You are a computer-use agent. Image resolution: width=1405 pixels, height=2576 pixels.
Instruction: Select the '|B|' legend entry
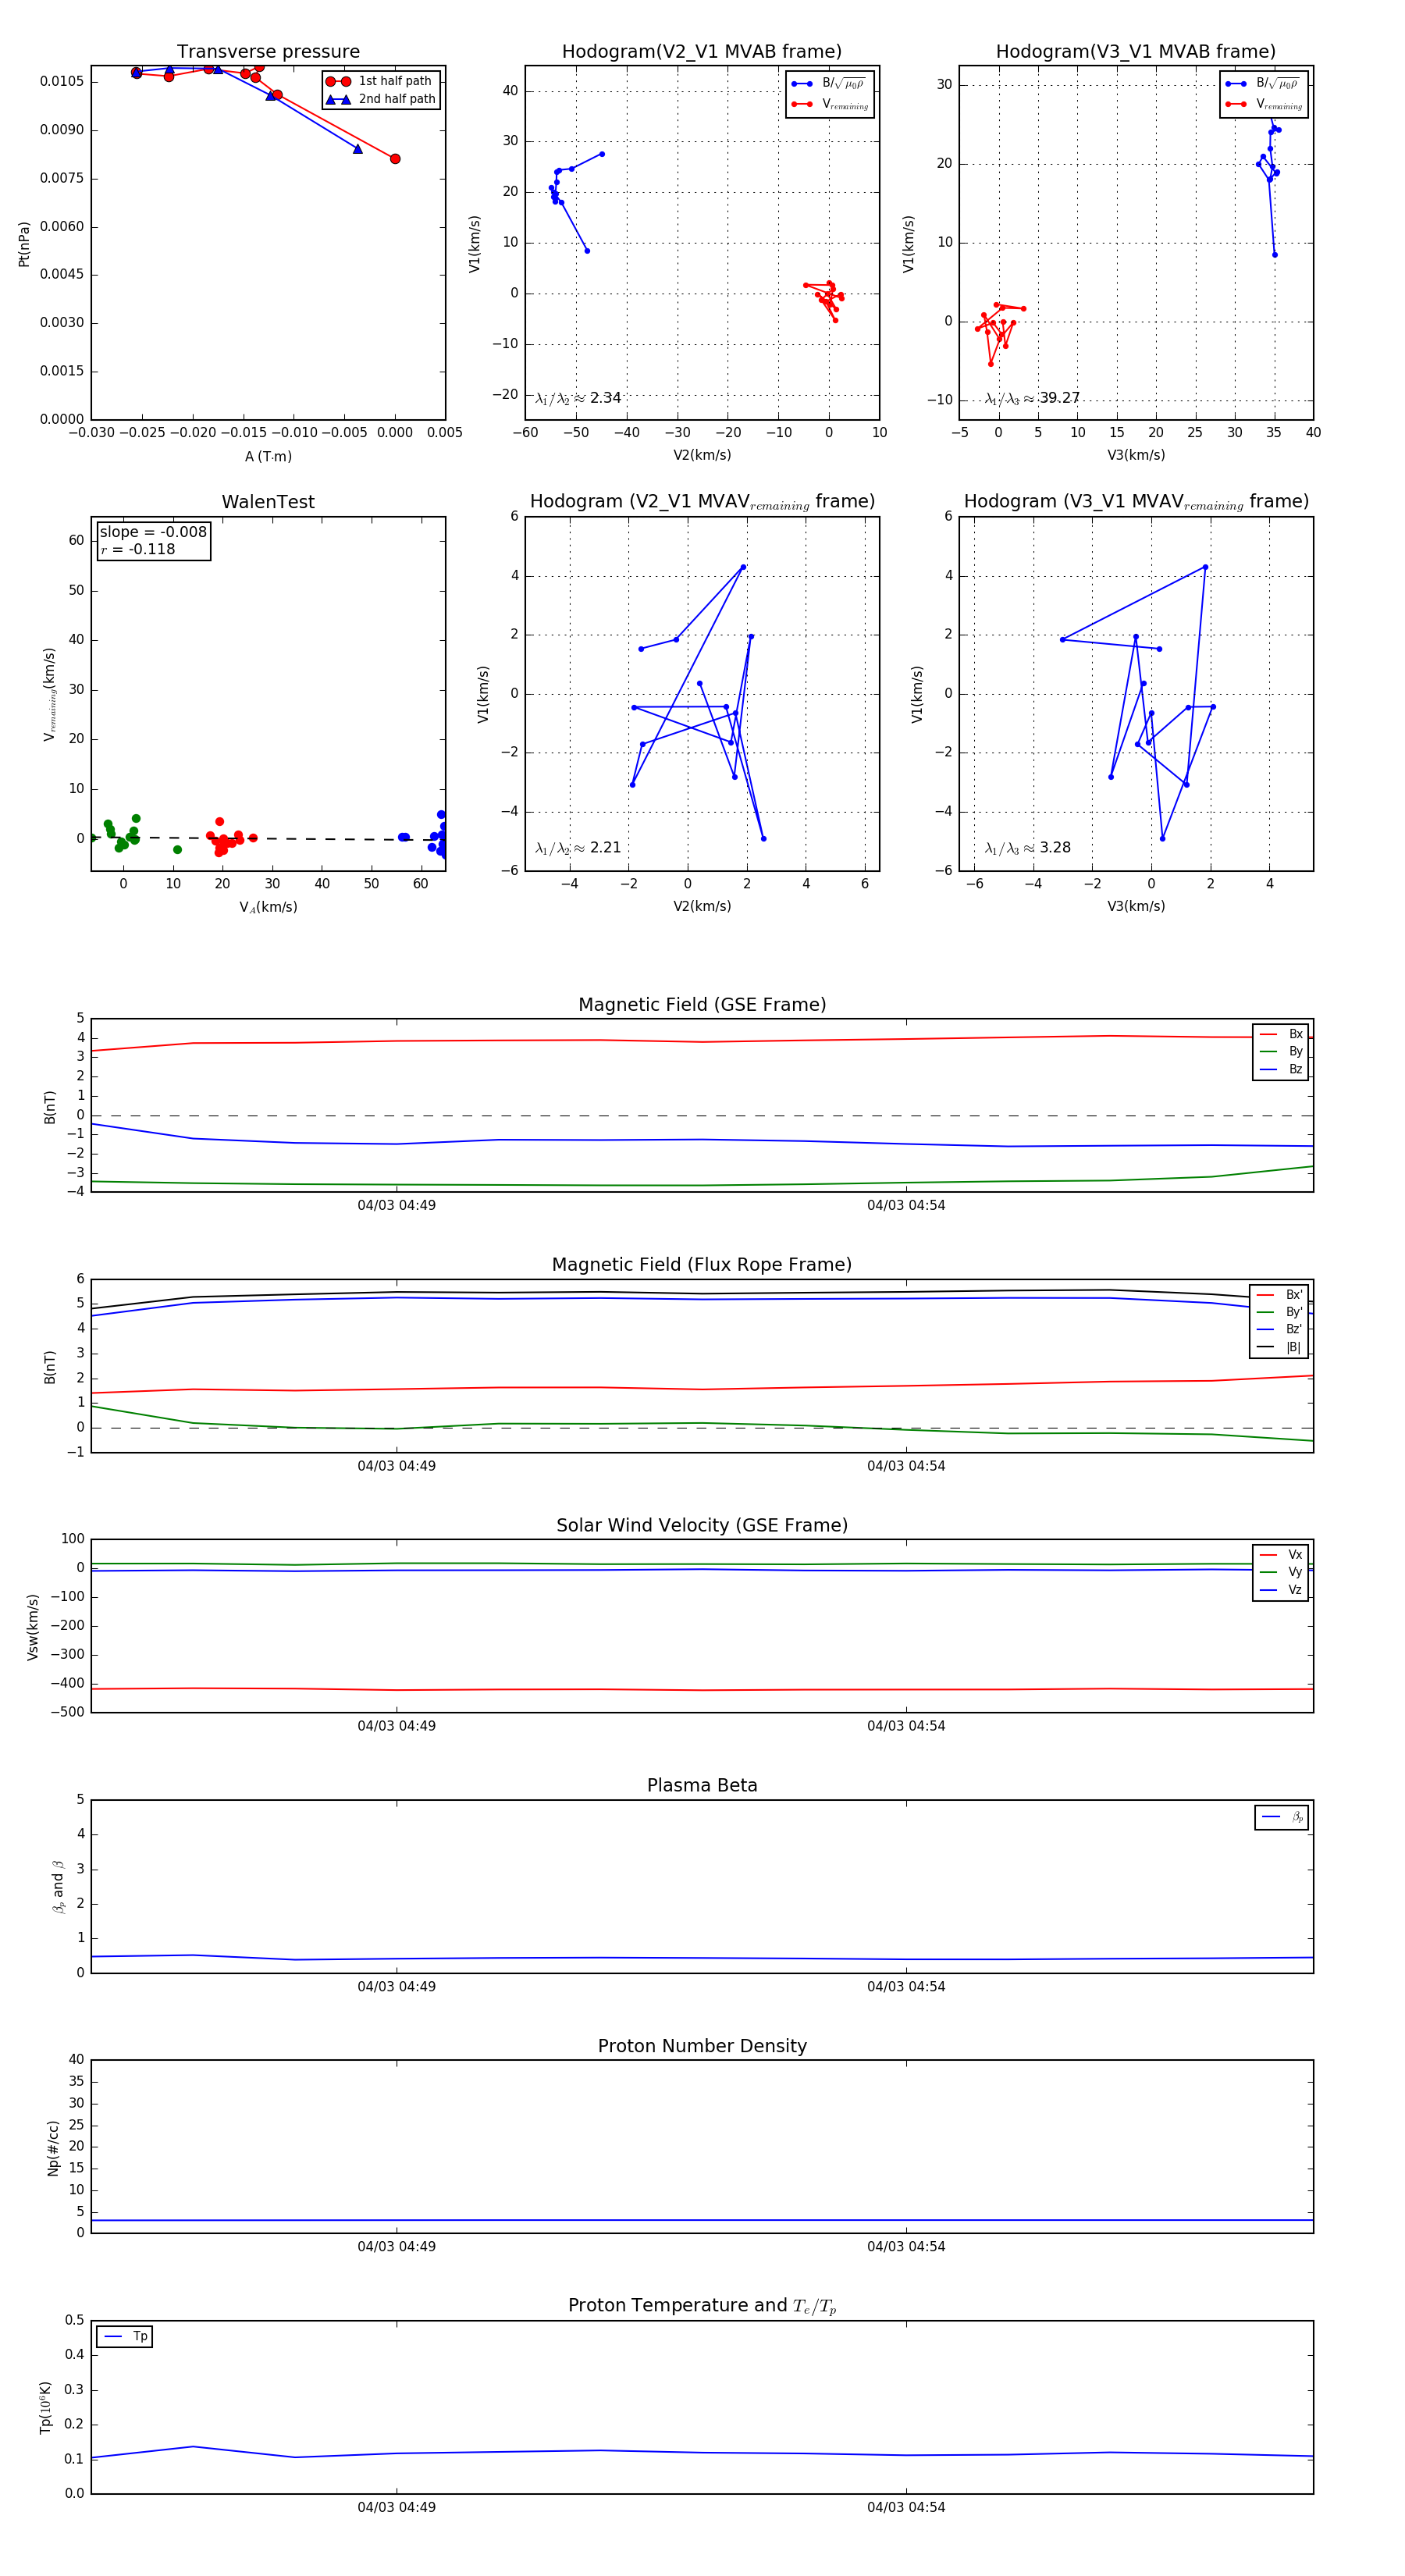tap(1279, 1347)
